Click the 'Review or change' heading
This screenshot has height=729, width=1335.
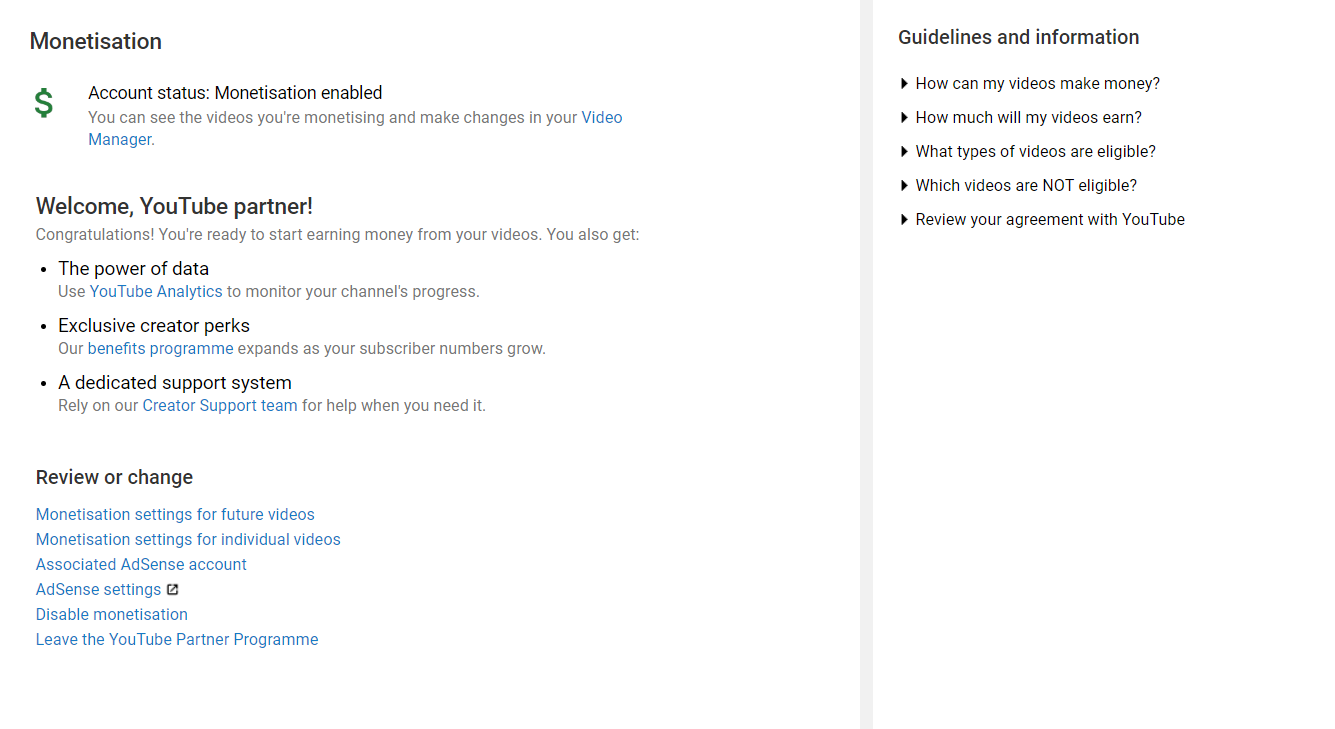pyautogui.click(x=114, y=478)
